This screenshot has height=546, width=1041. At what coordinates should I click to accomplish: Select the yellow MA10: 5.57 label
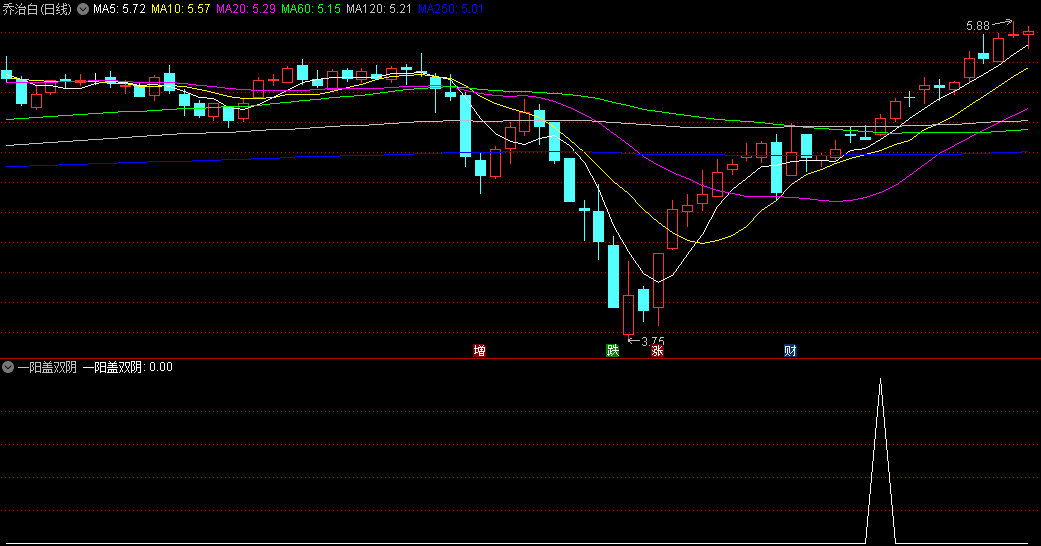pyautogui.click(x=181, y=9)
